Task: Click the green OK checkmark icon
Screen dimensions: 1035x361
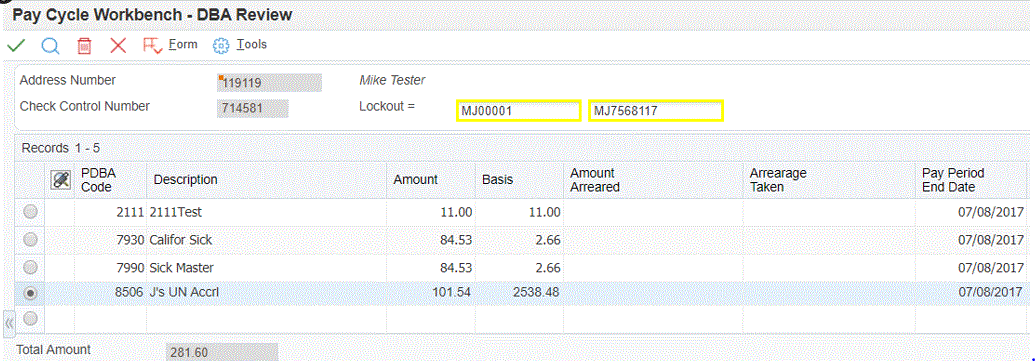Action: pyautogui.click(x=16, y=46)
